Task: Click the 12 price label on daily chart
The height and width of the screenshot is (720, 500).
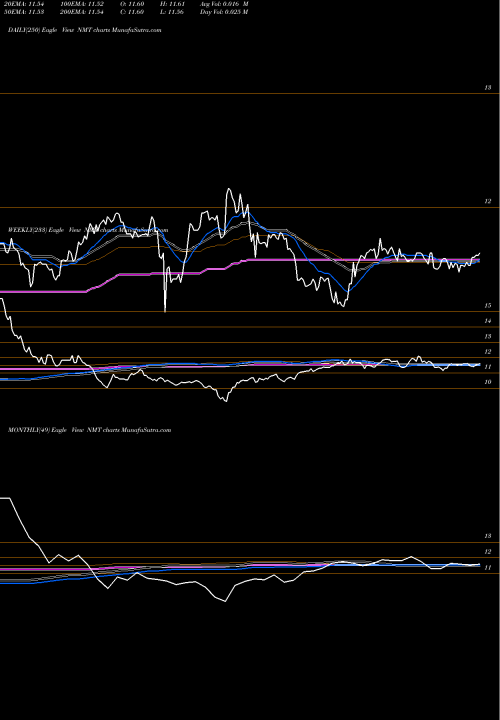Action: (488, 201)
